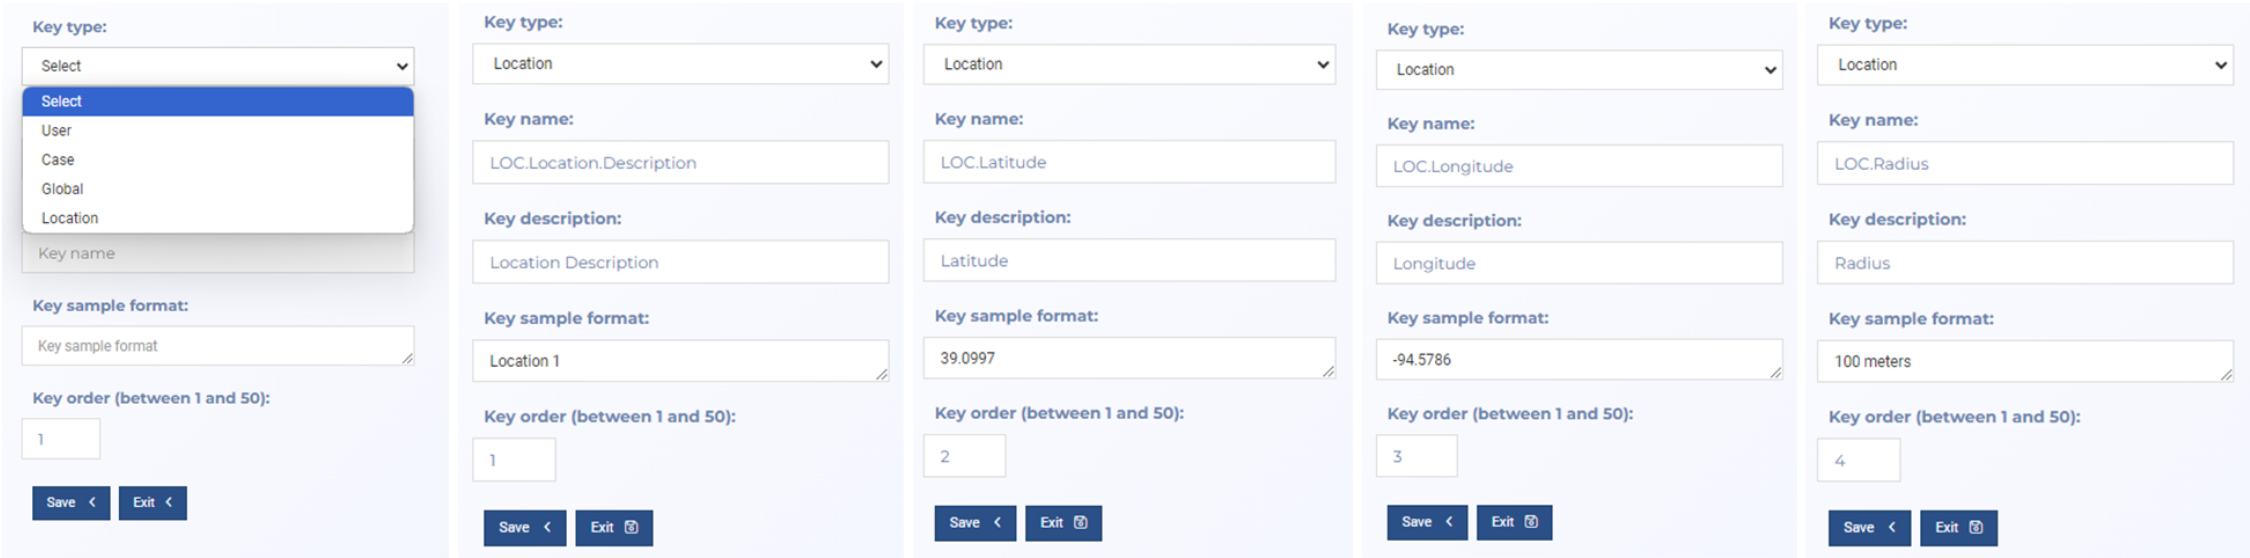The height and width of the screenshot is (558, 2250).
Task: Click Exit icon in the Longitude form
Action: tap(1531, 522)
